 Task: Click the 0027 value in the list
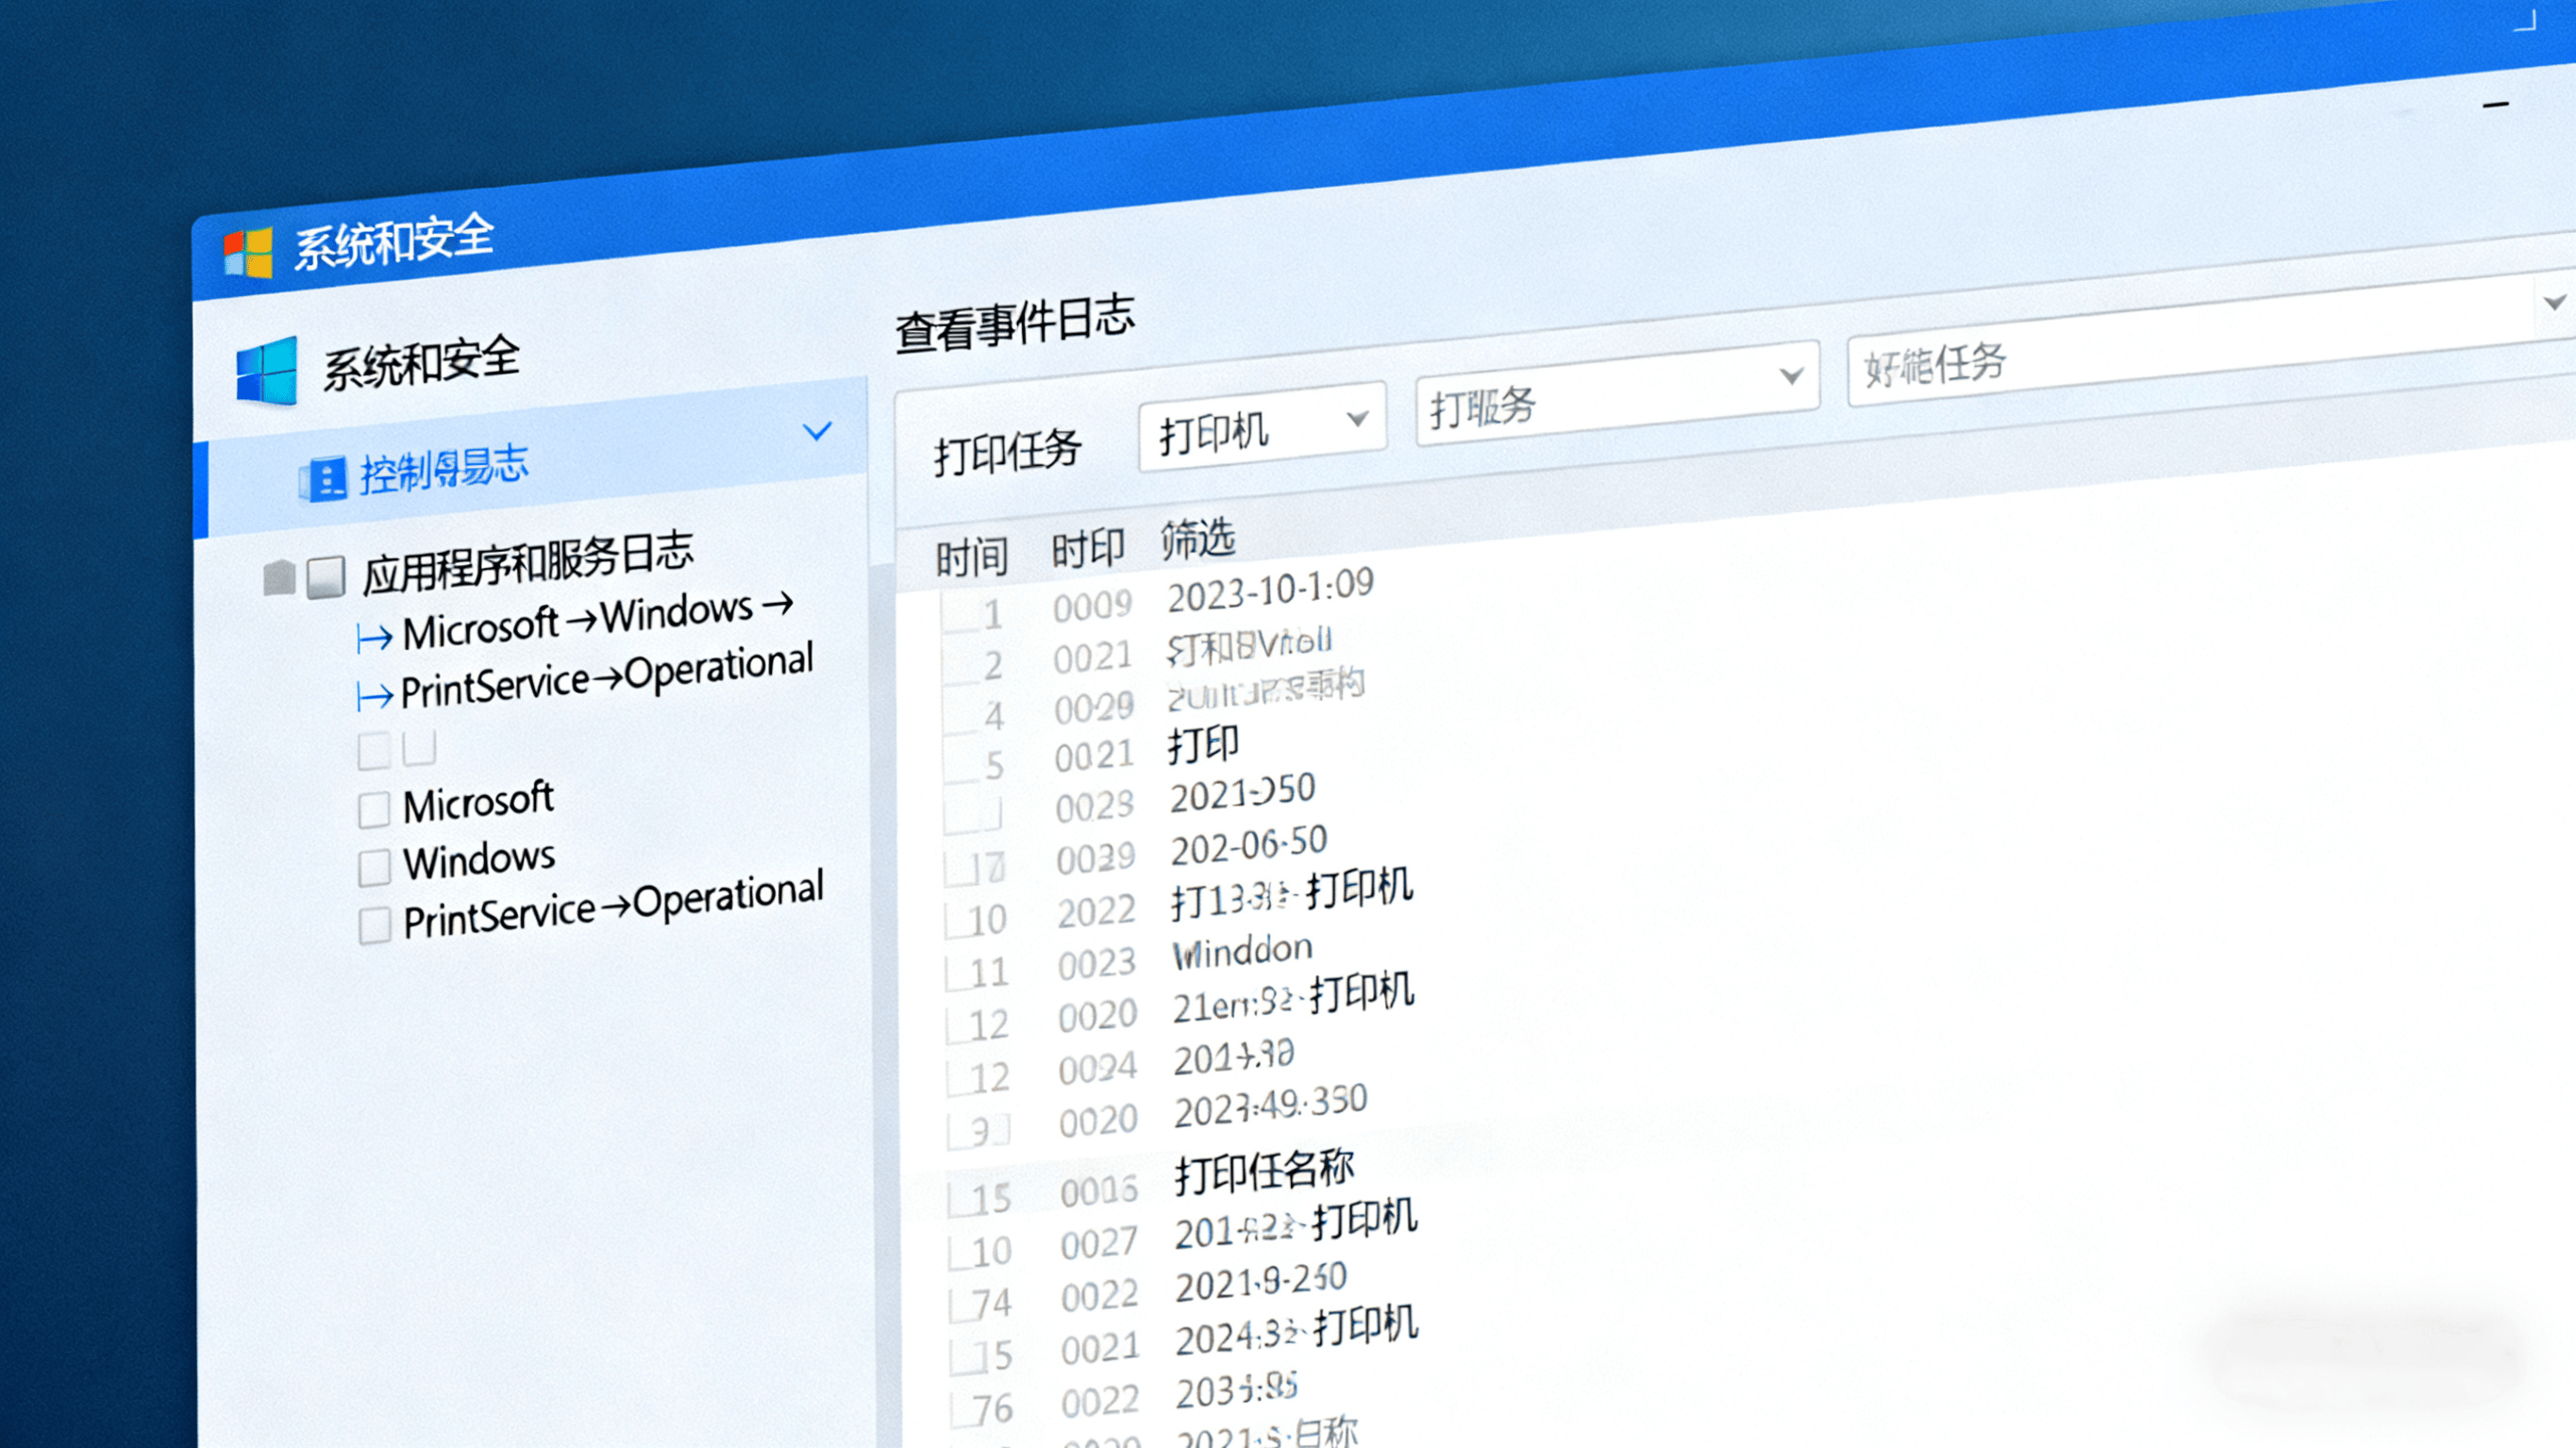[x=1100, y=1246]
